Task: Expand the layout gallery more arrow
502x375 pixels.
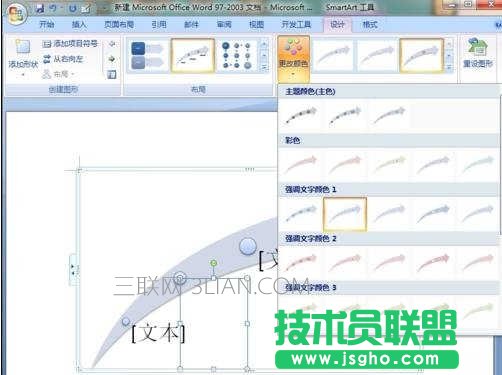Action: pyautogui.click(x=264, y=67)
